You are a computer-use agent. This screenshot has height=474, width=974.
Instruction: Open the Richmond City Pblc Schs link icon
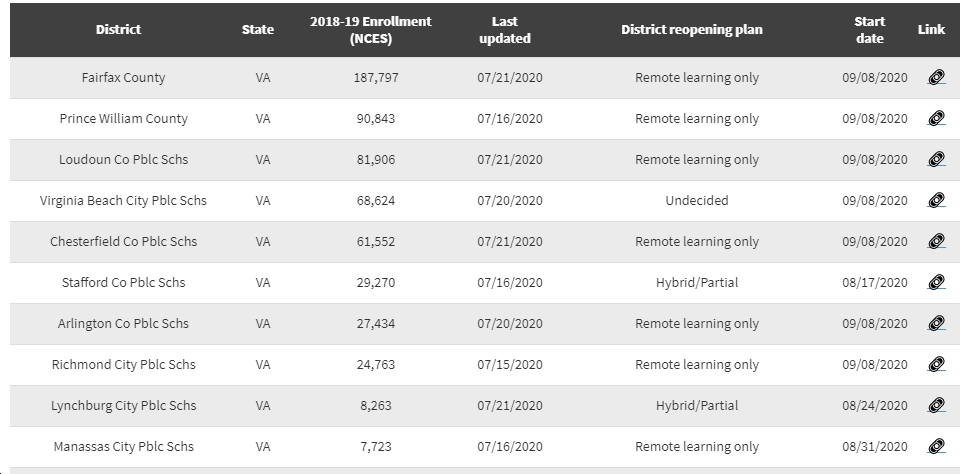[936, 365]
